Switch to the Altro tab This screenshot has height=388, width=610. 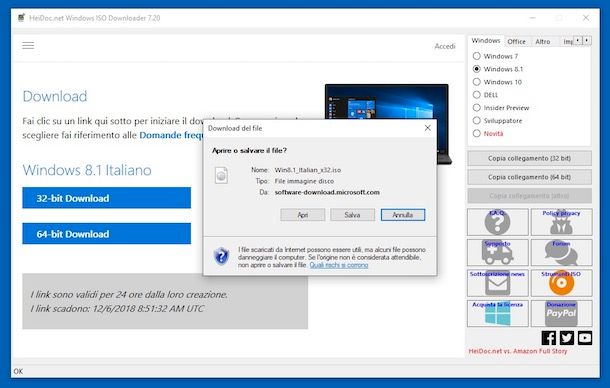[x=543, y=42]
